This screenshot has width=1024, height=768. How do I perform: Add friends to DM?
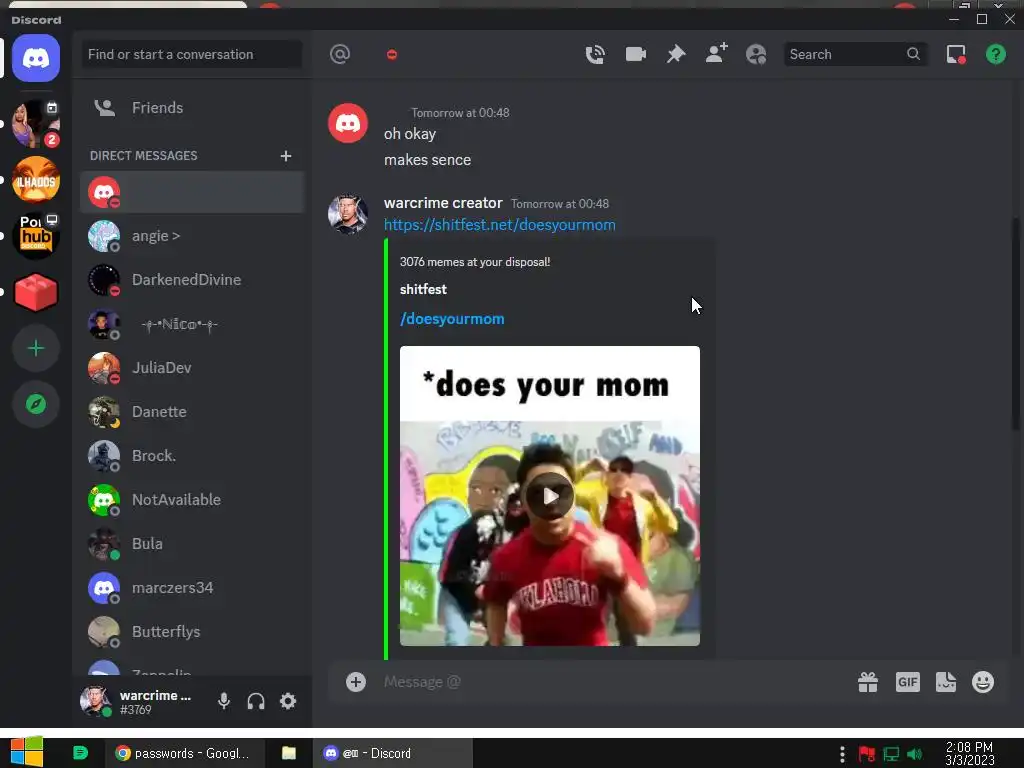coord(716,54)
